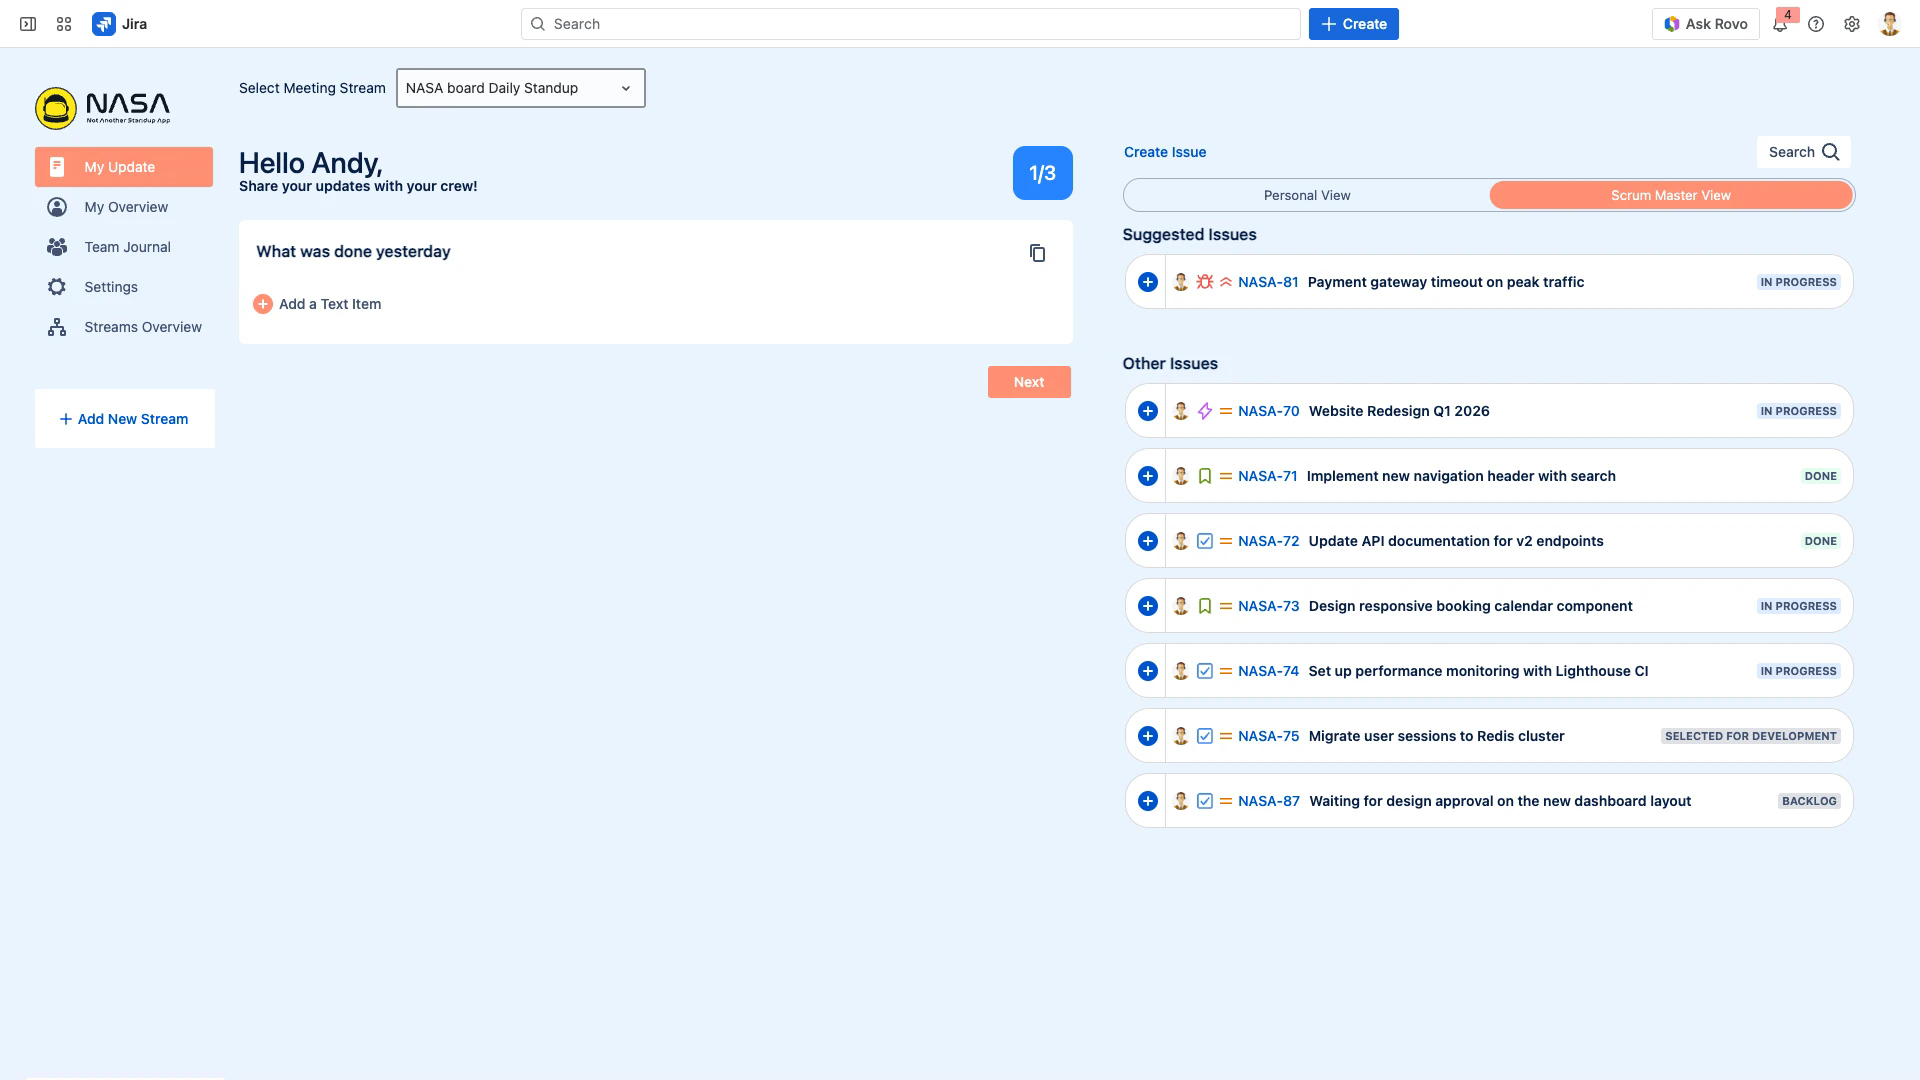
Task: Click the Next button
Action: [1028, 382]
